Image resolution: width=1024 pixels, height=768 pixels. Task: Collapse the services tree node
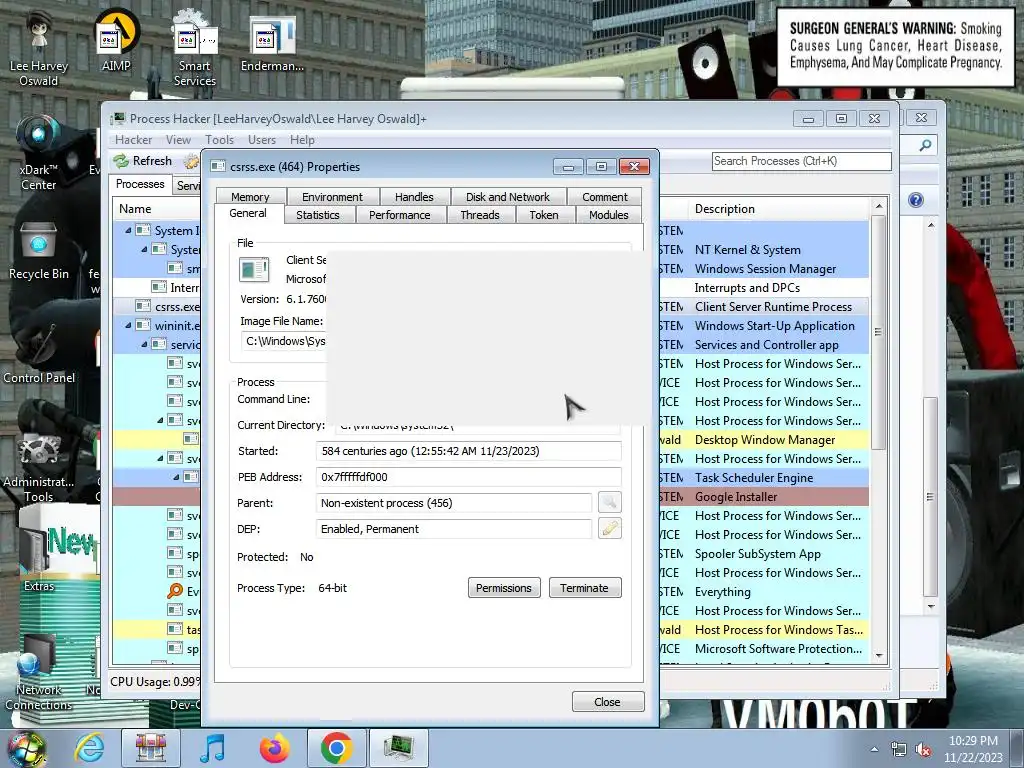(144, 344)
